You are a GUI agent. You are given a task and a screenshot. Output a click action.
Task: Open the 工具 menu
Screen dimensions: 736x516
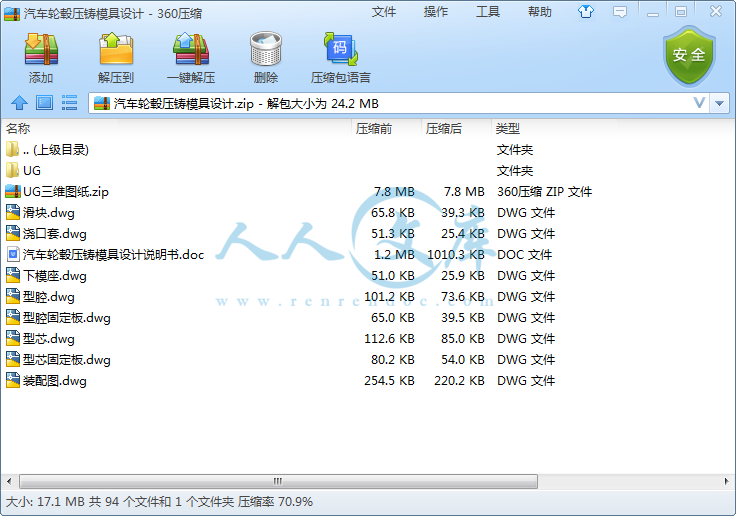(x=488, y=12)
